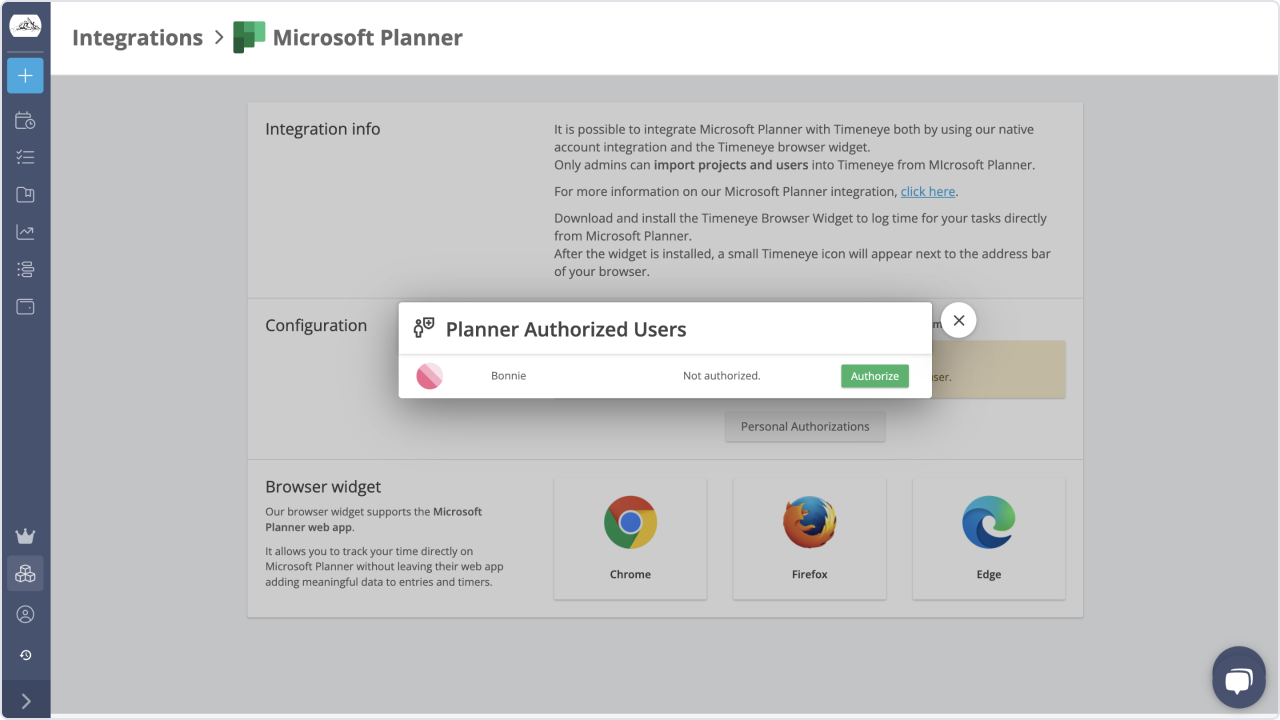This screenshot has height=720, width=1280.
Task: Dismiss the Planner Authorized Users dialog
Action: (x=958, y=320)
